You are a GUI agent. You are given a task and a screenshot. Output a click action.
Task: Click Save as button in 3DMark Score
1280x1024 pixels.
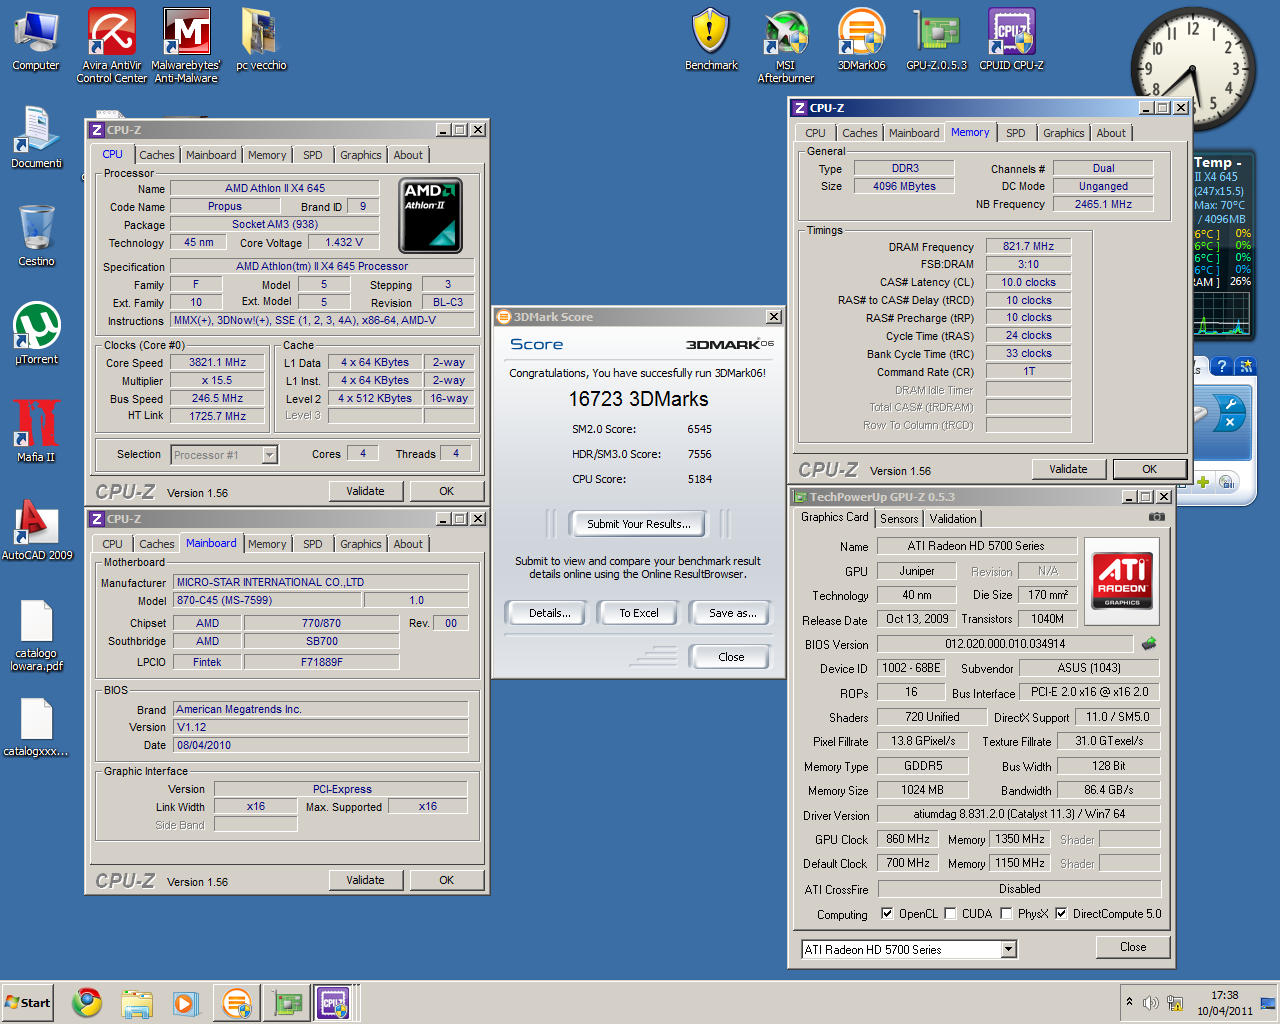pyautogui.click(x=732, y=613)
